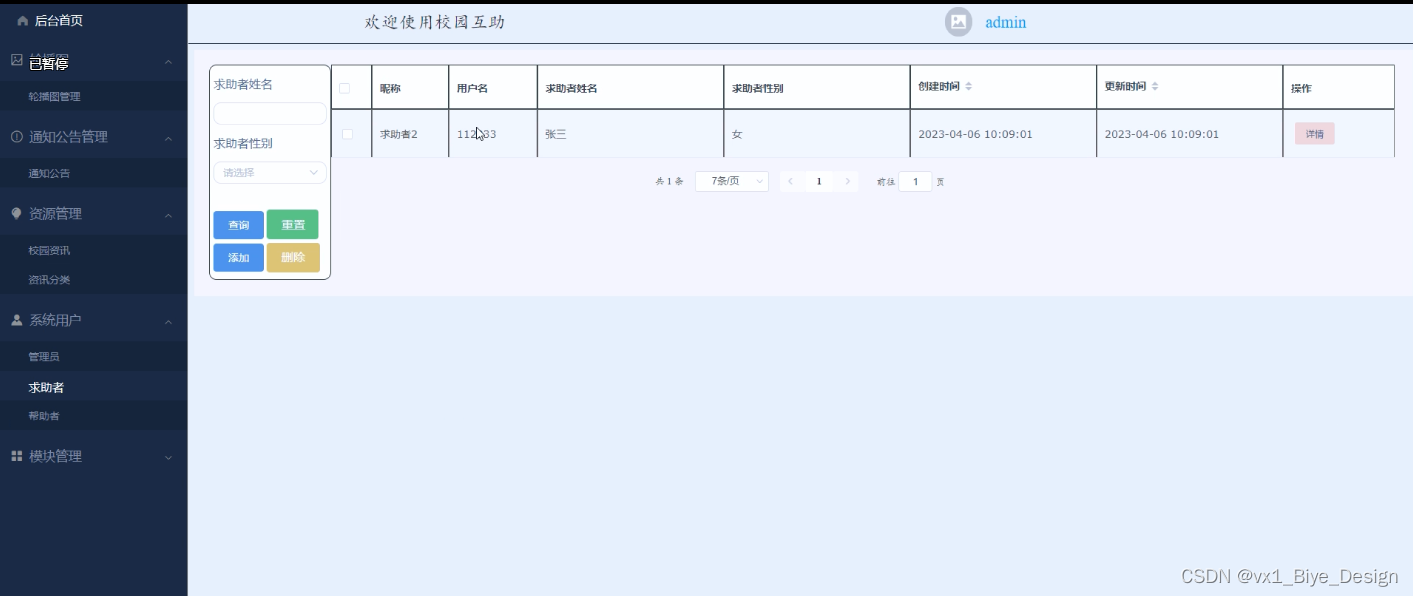
Task: Open the 求助者性别 请选择 dropdown
Action: point(270,172)
